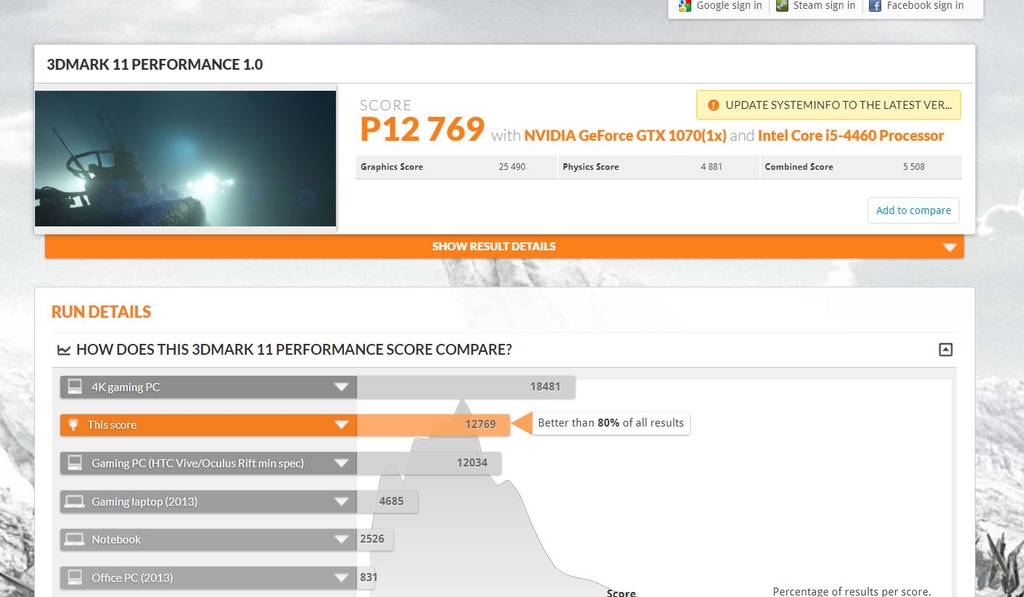
Task: Expand Gaming laptop (2013) row dropdown
Action: [341, 502]
